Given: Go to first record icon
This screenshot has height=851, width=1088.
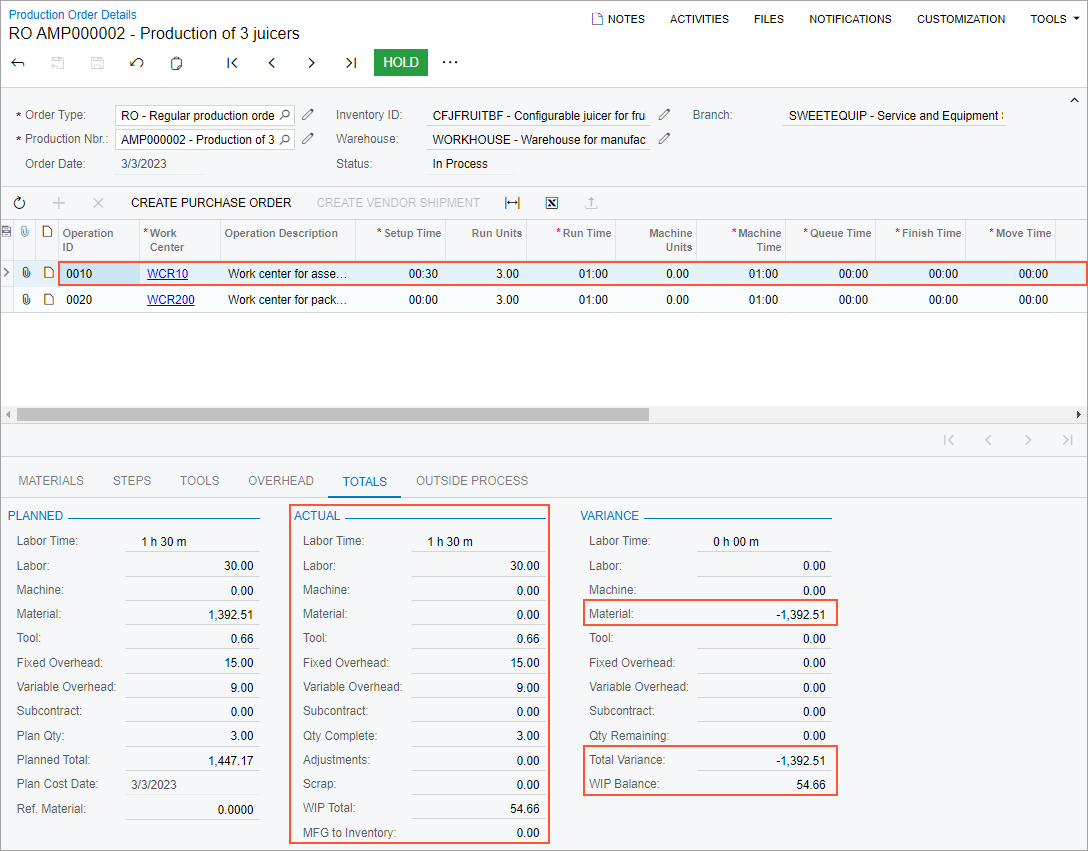Looking at the screenshot, I should [x=232, y=63].
